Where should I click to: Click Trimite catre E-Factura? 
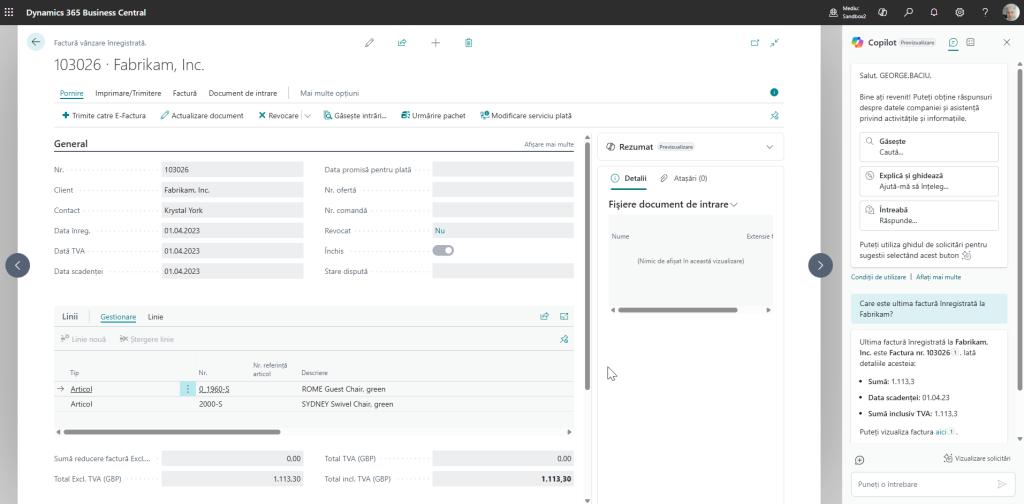click(106, 116)
